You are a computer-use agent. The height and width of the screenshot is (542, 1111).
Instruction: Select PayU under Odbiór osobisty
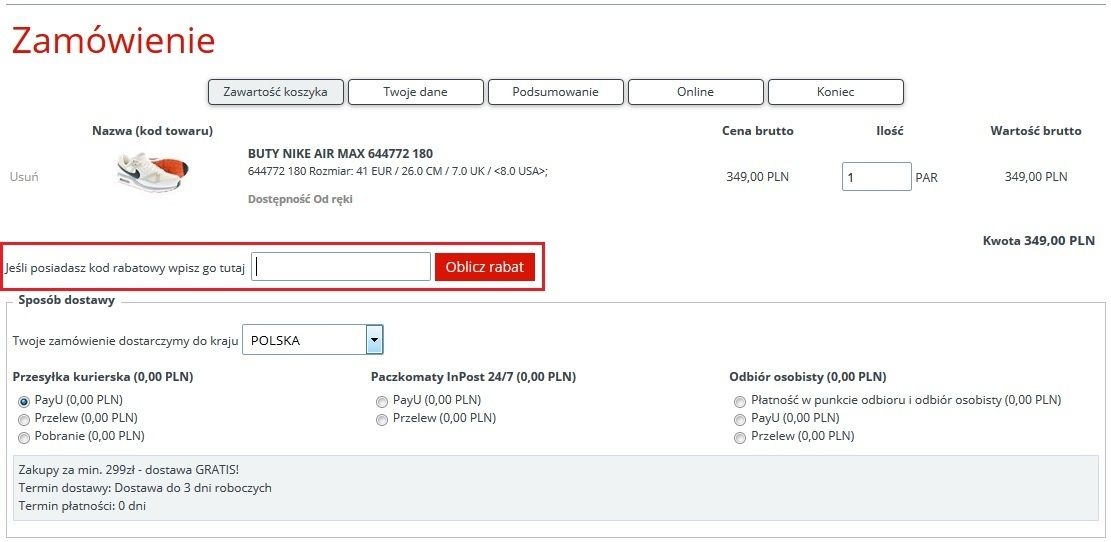(x=740, y=419)
